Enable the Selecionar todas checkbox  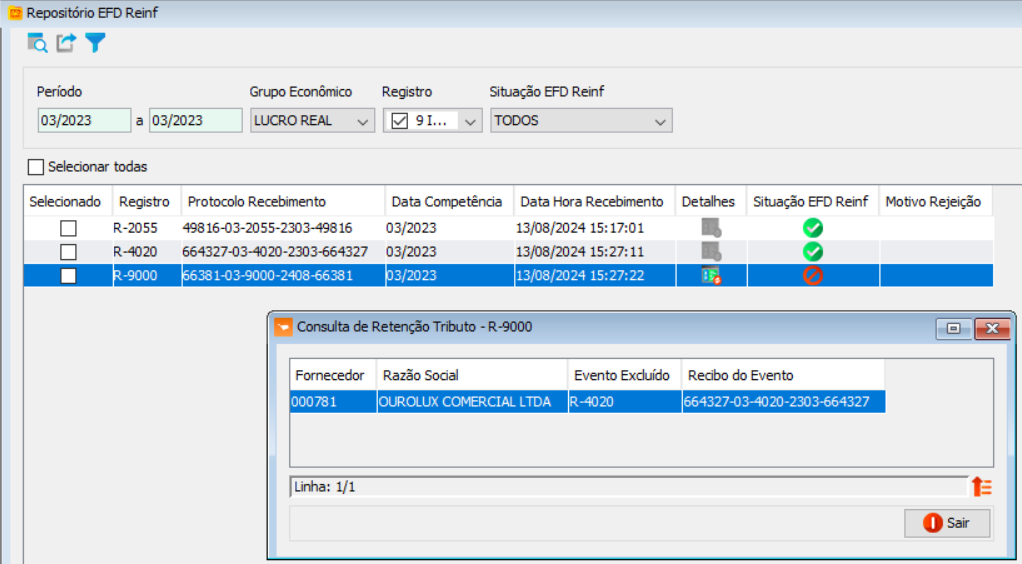click(x=37, y=167)
